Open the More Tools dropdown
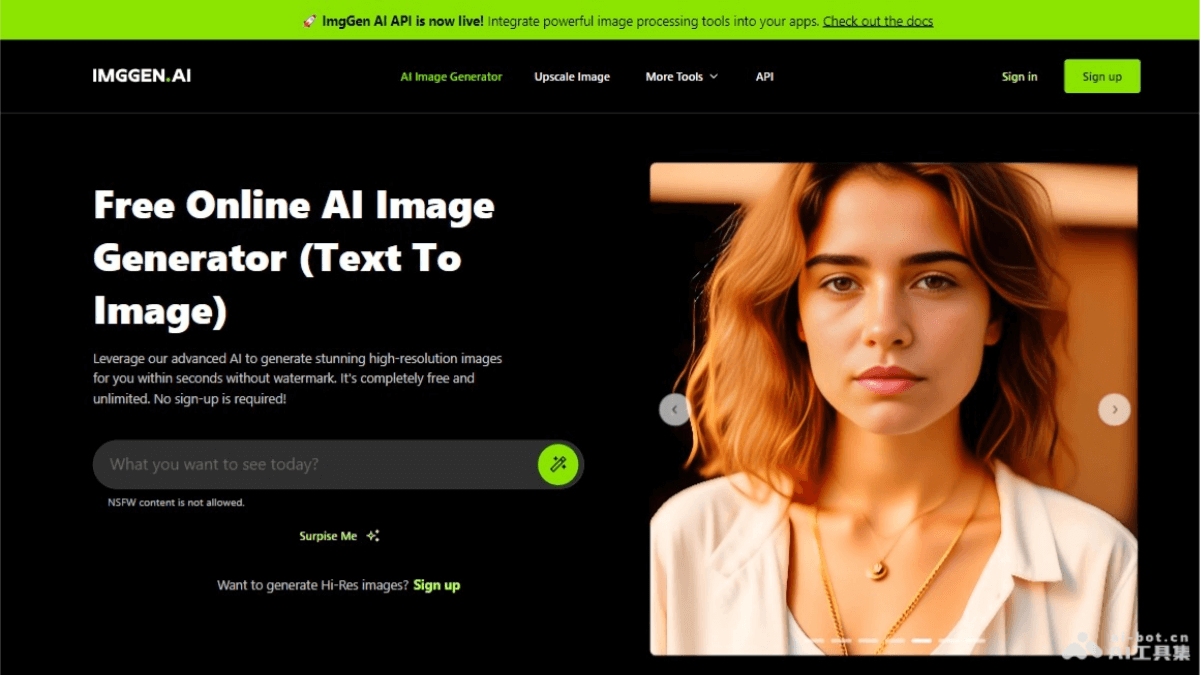 [681, 75]
